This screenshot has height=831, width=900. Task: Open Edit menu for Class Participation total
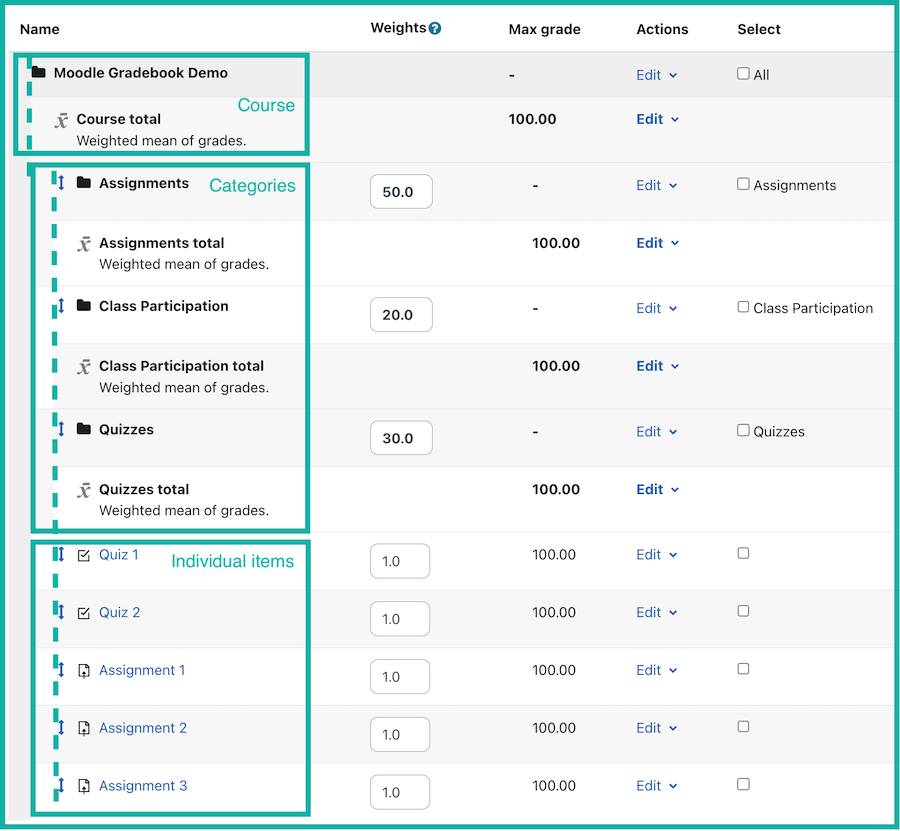pyautogui.click(x=657, y=366)
